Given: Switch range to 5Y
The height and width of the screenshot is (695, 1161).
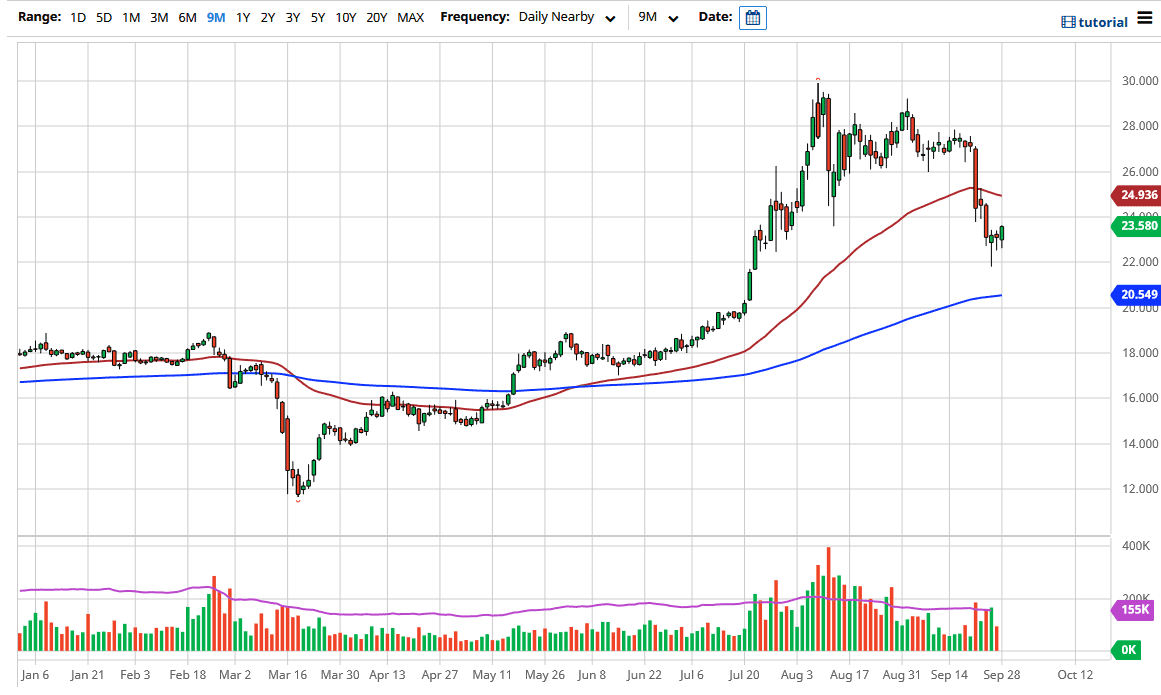Looking at the screenshot, I should [318, 17].
